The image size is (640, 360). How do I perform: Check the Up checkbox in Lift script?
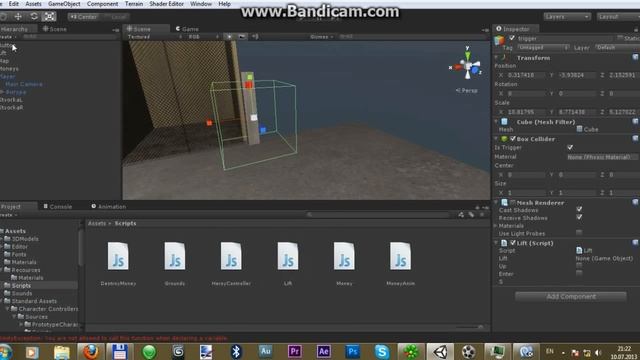[579, 266]
